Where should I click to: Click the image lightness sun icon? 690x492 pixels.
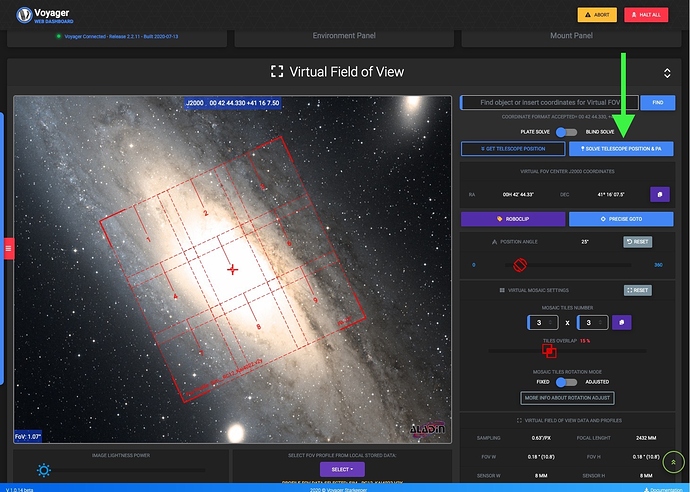(44, 470)
